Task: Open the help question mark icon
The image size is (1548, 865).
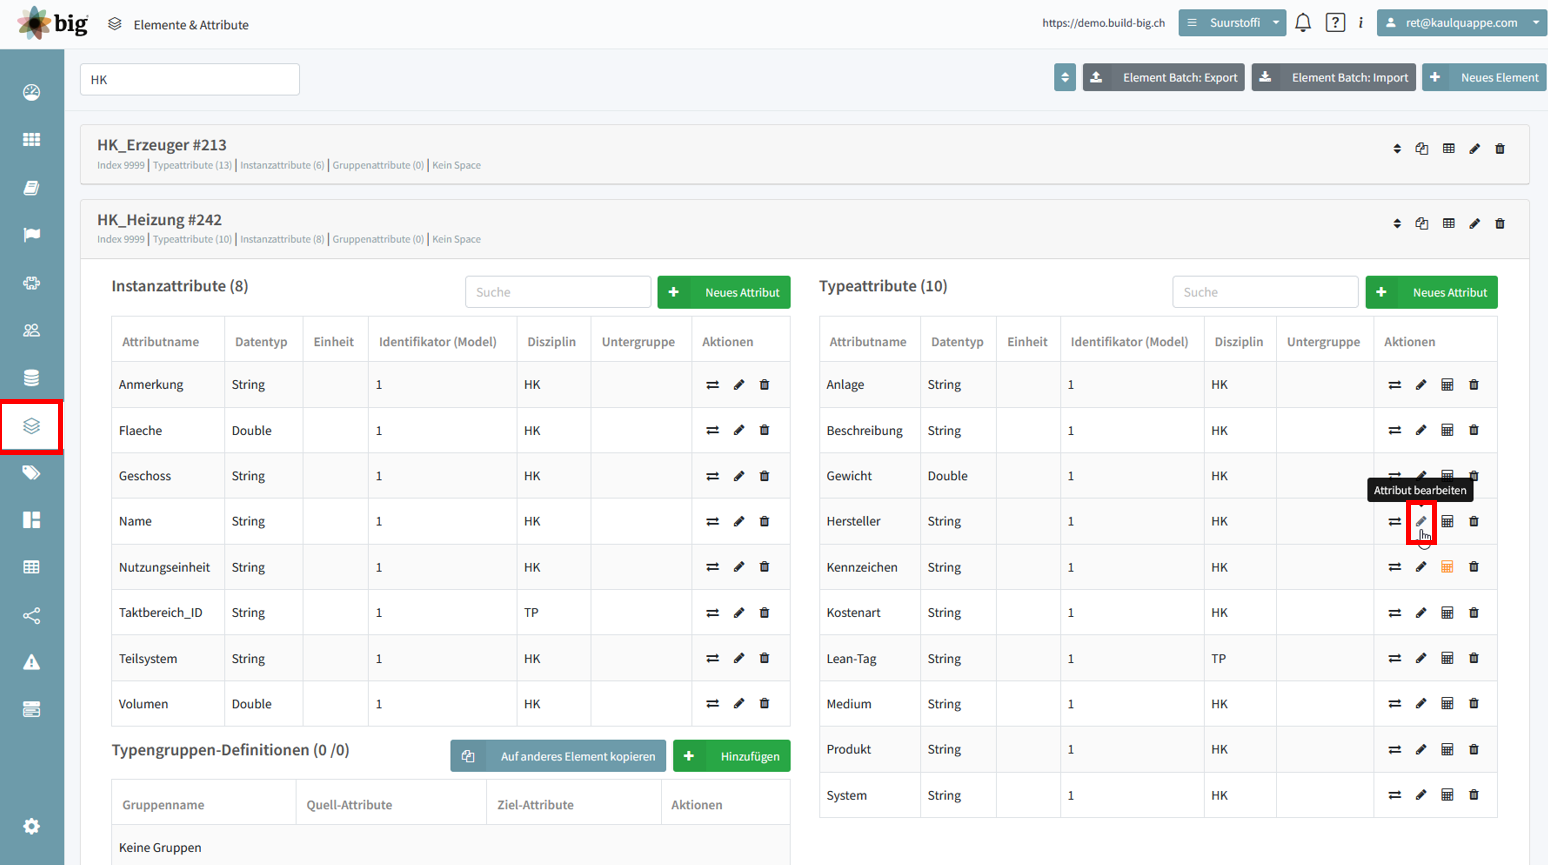Action: click(x=1335, y=23)
